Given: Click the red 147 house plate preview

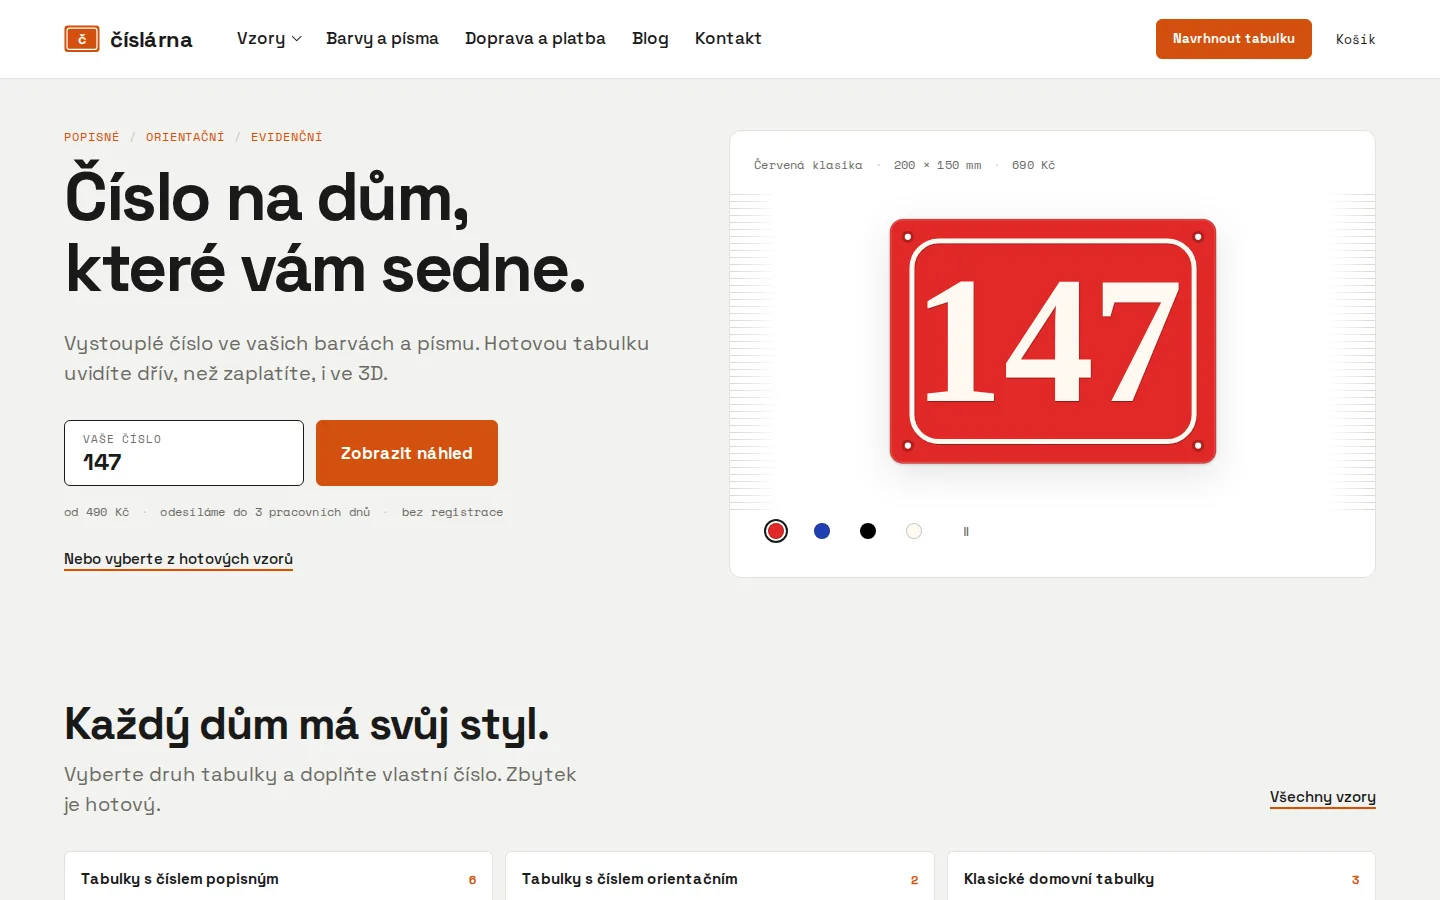Looking at the screenshot, I should point(1053,341).
